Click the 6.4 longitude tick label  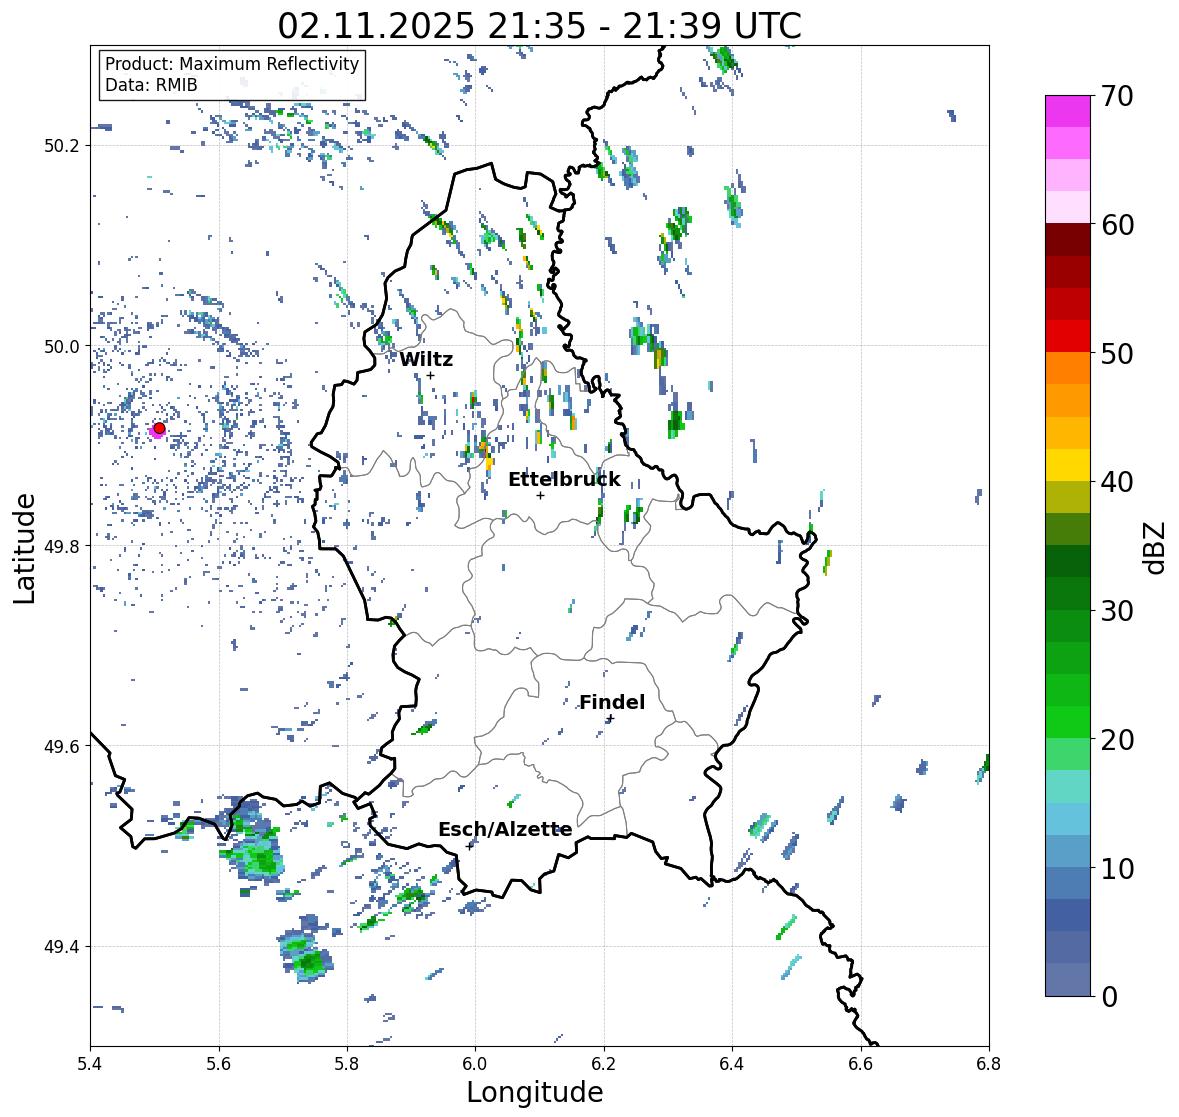(x=732, y=1064)
